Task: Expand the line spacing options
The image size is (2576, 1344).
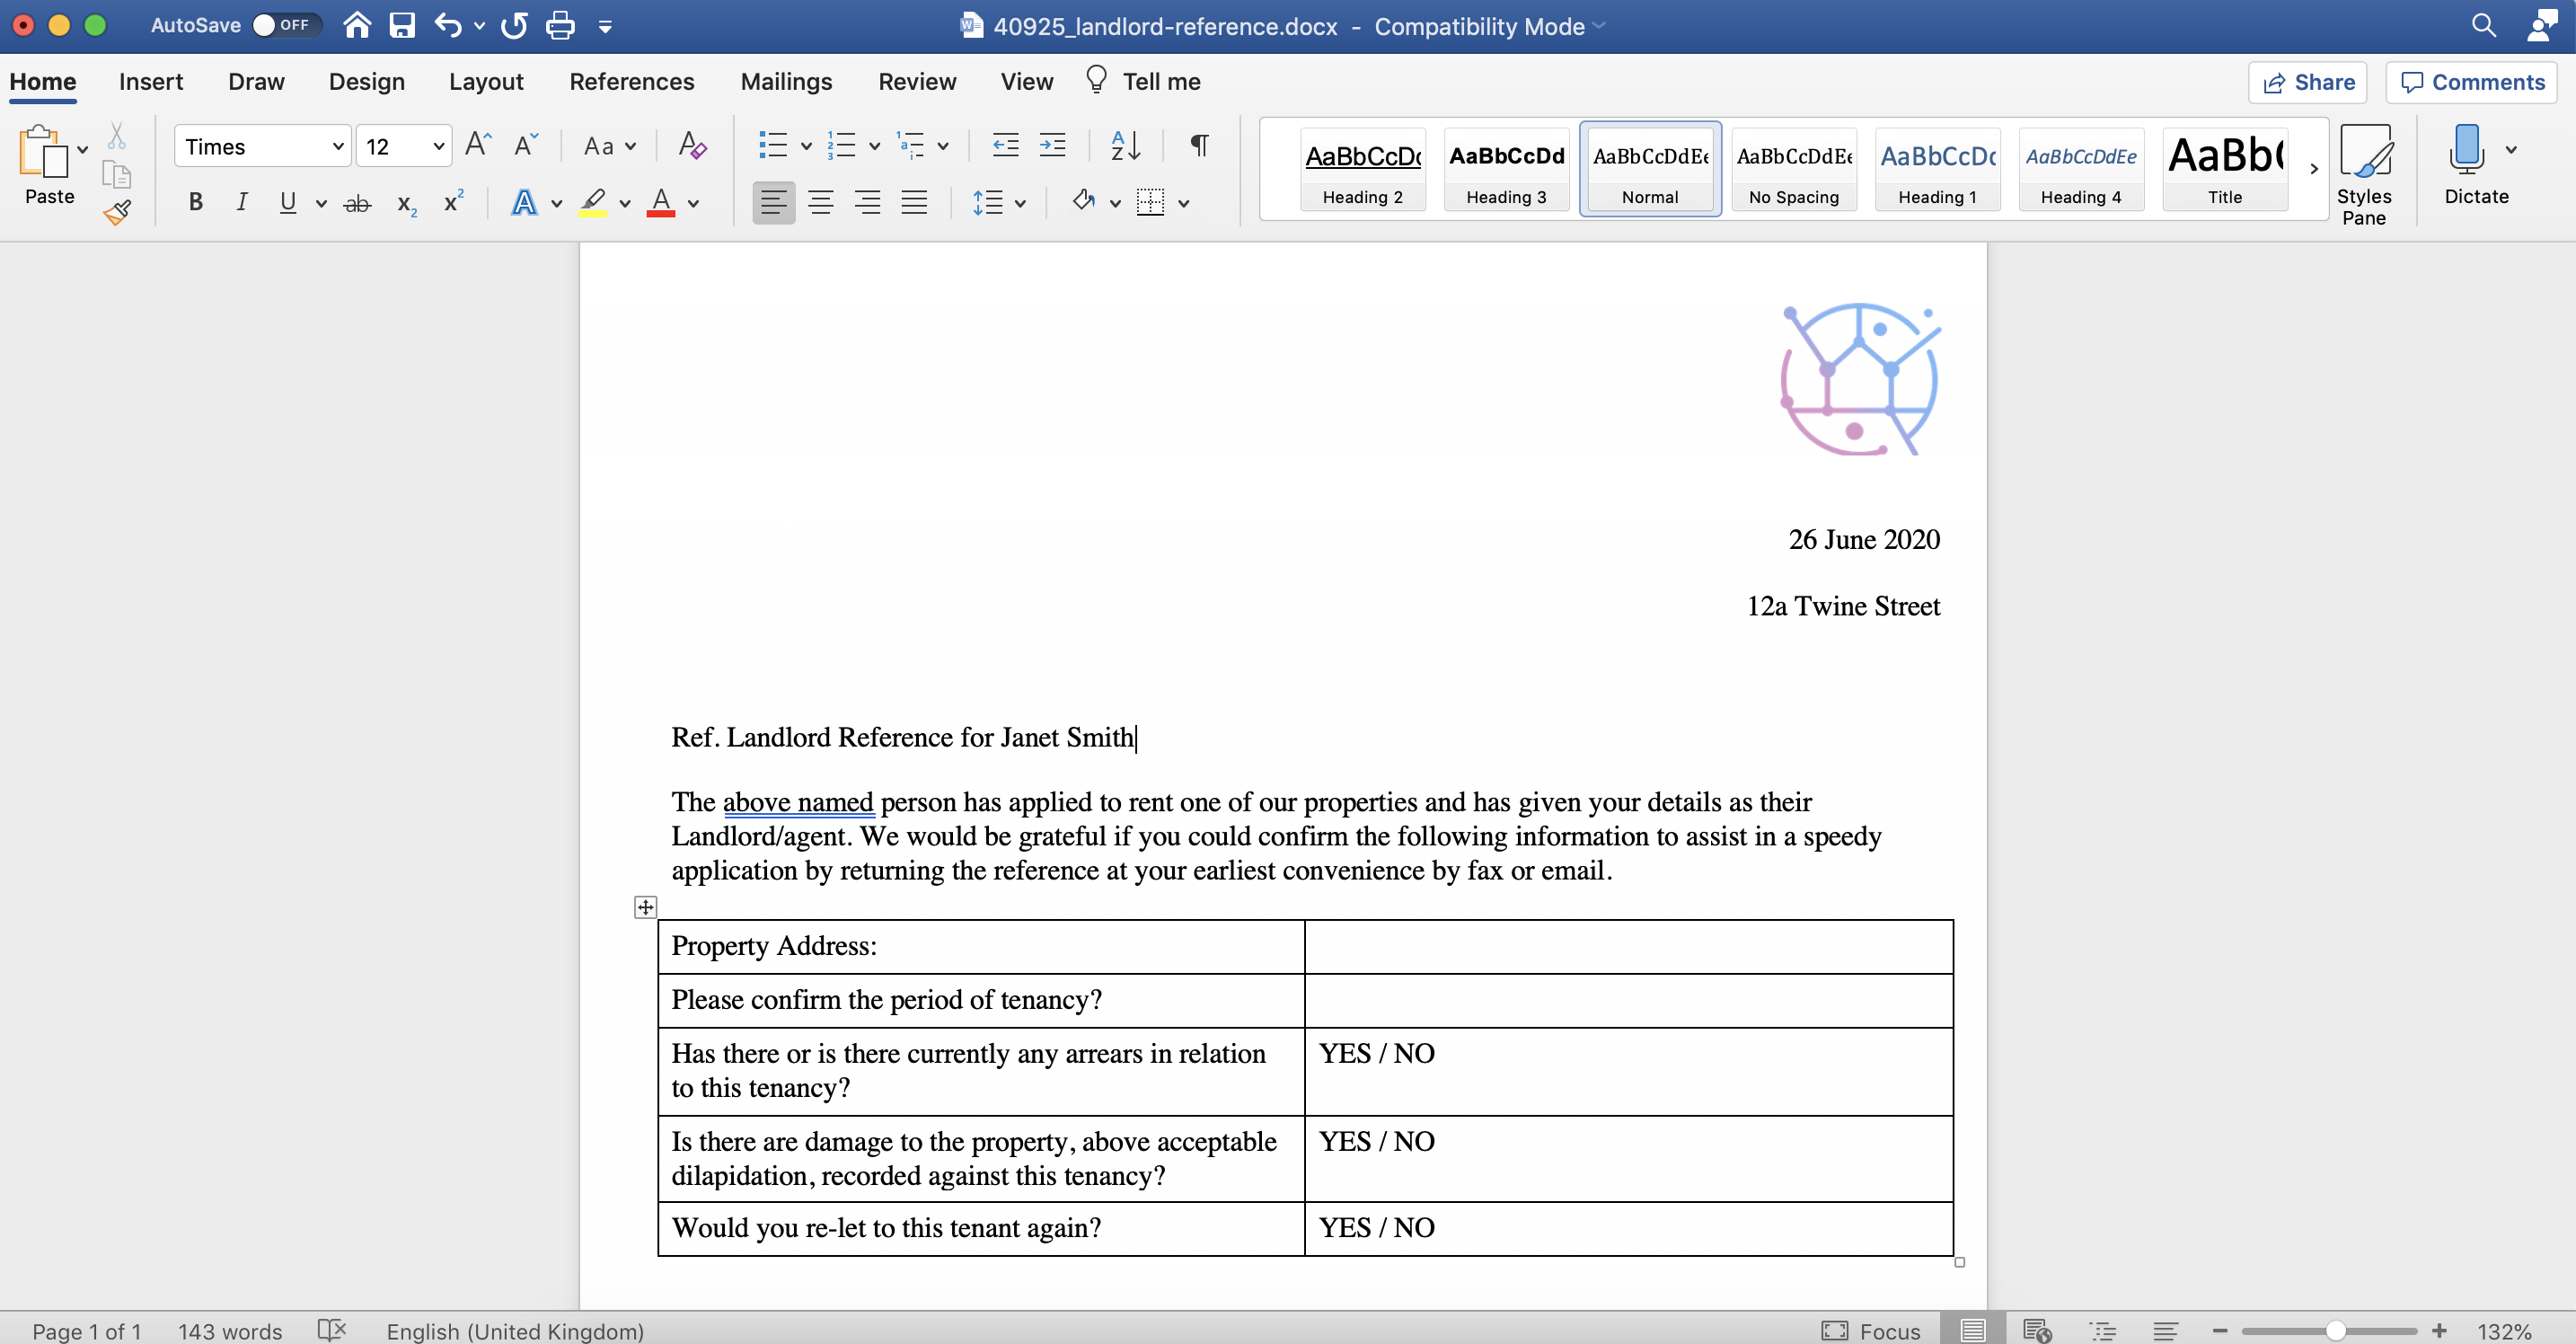Action: click(1019, 202)
